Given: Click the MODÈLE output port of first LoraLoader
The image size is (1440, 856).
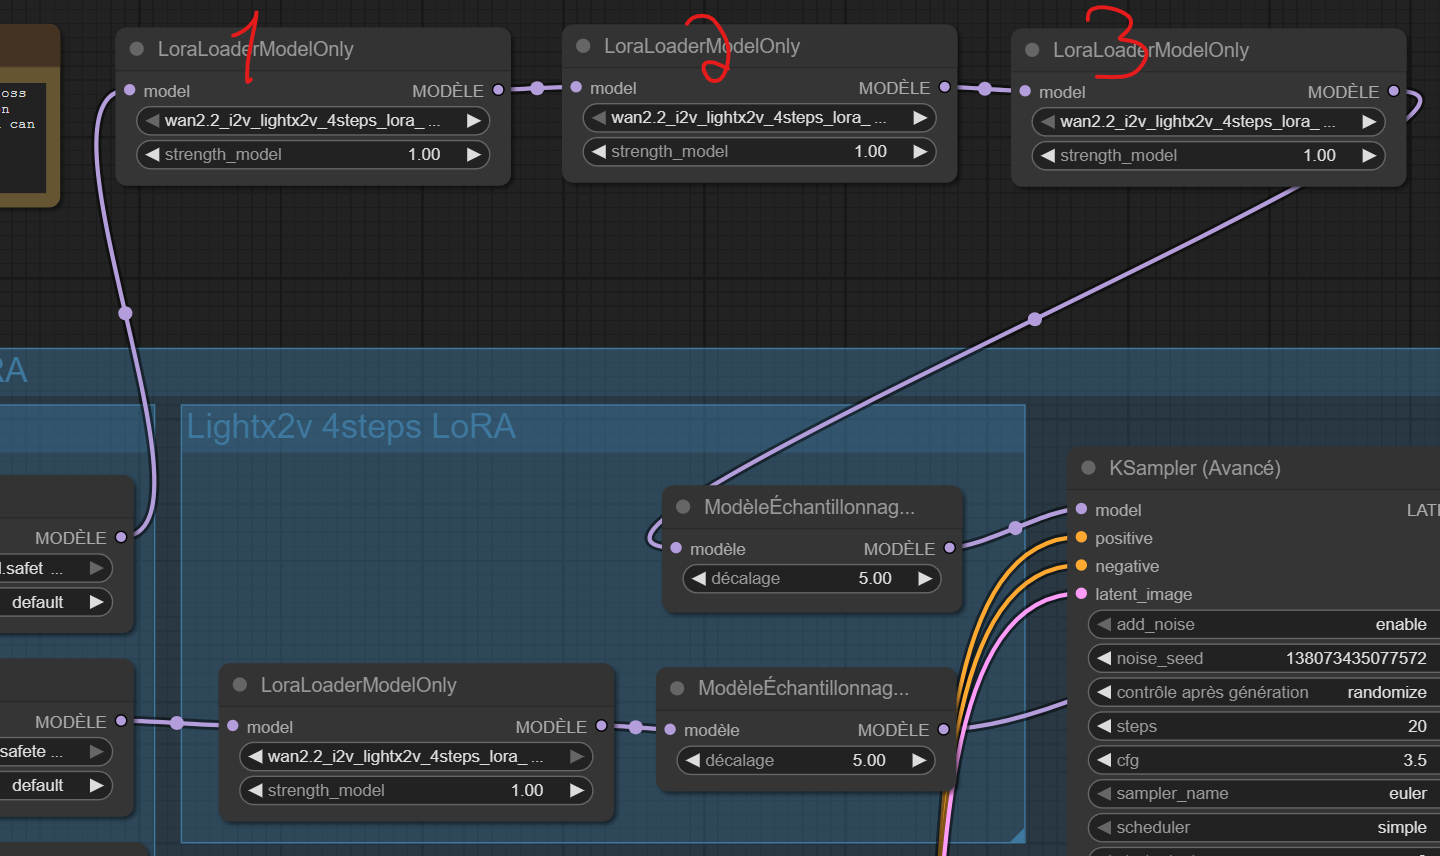Looking at the screenshot, I should pos(498,90).
